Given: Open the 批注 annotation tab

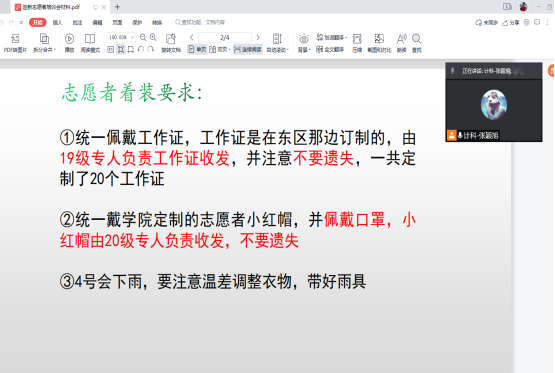Looking at the screenshot, I should [x=77, y=23].
